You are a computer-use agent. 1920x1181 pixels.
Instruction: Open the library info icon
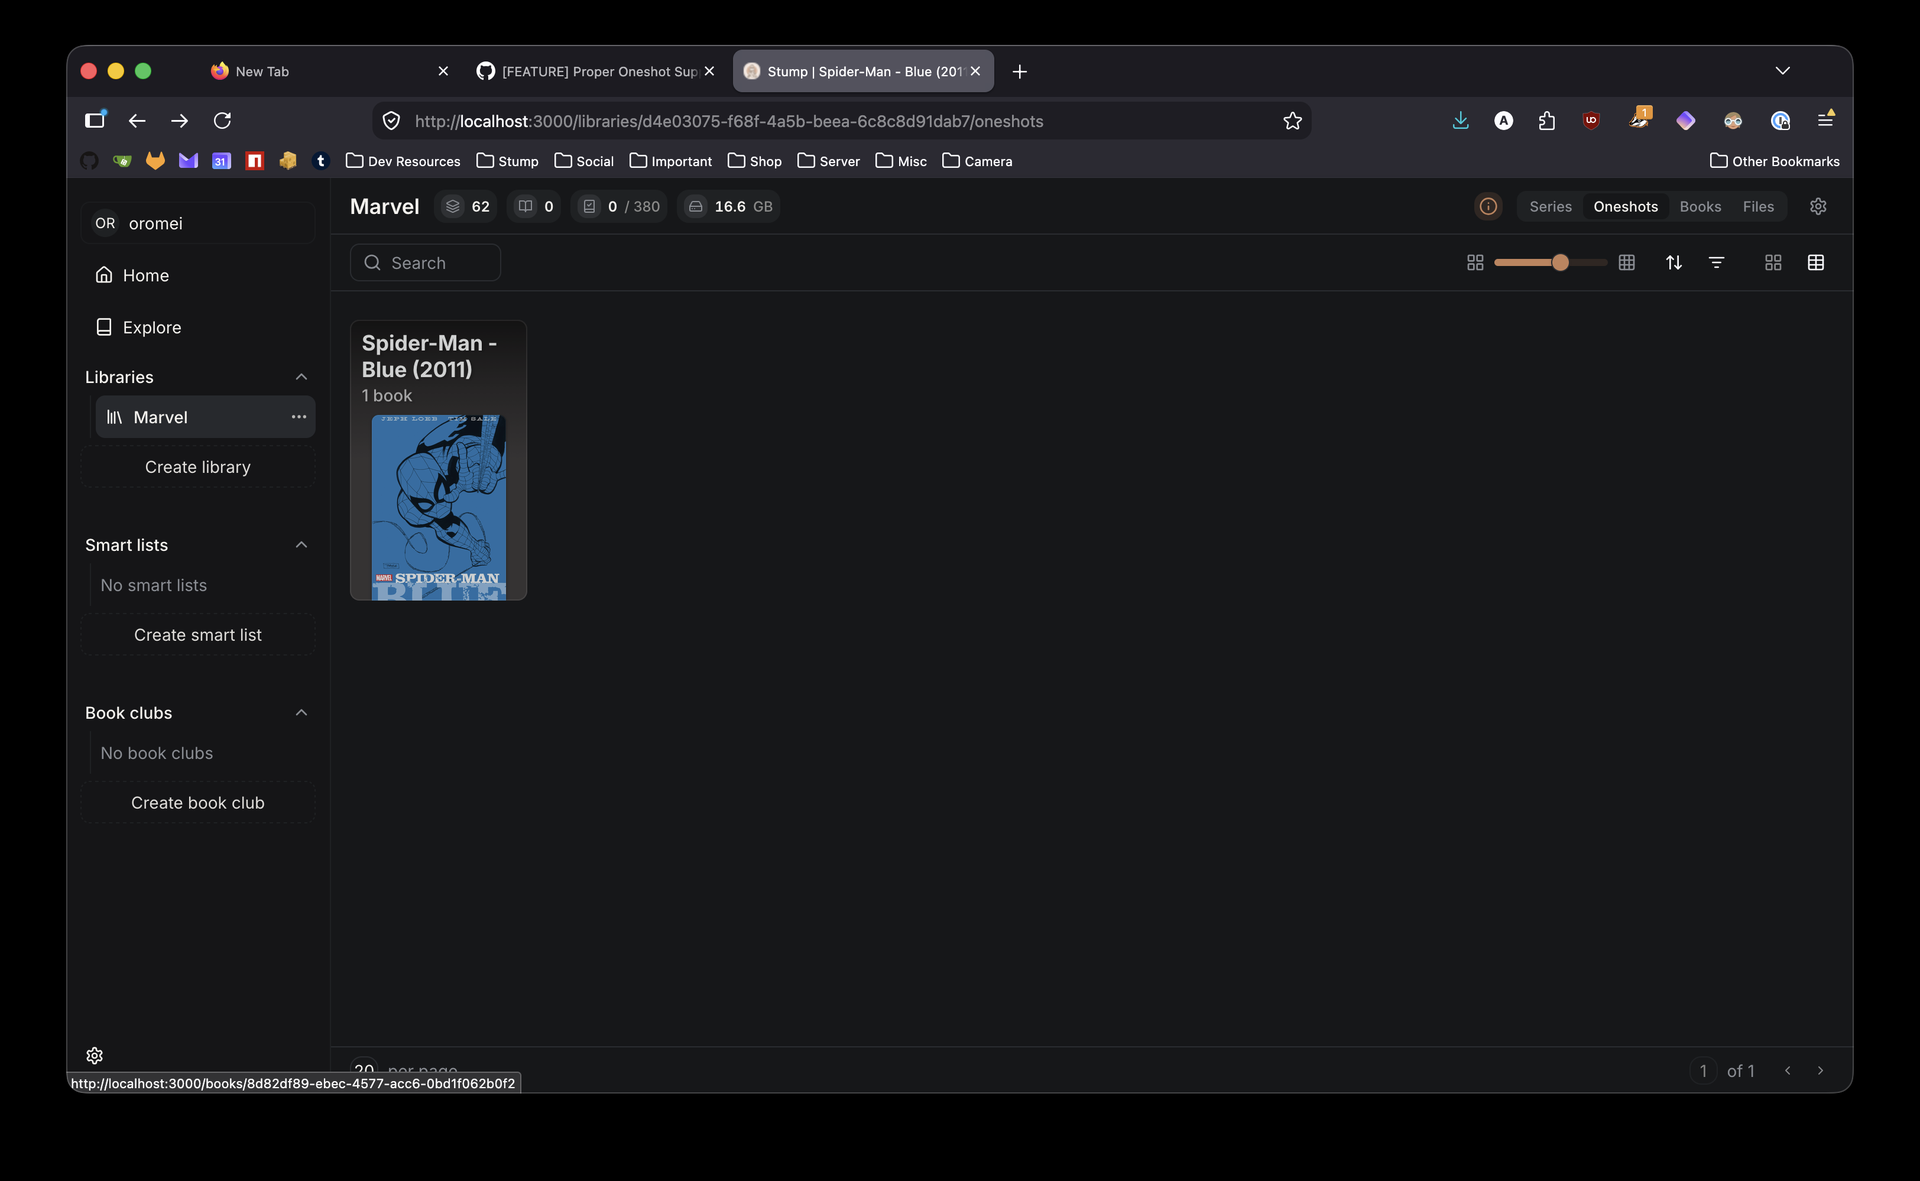(x=1488, y=206)
